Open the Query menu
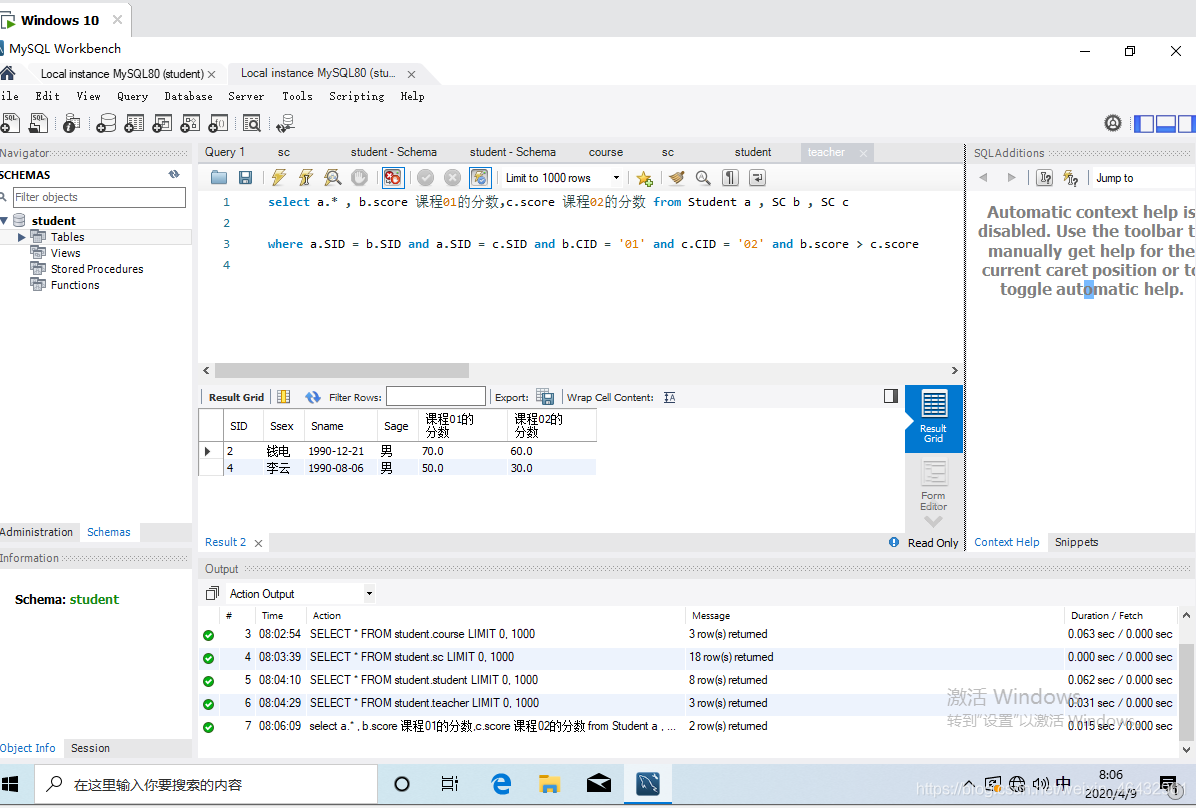The image size is (1196, 808). (x=133, y=96)
